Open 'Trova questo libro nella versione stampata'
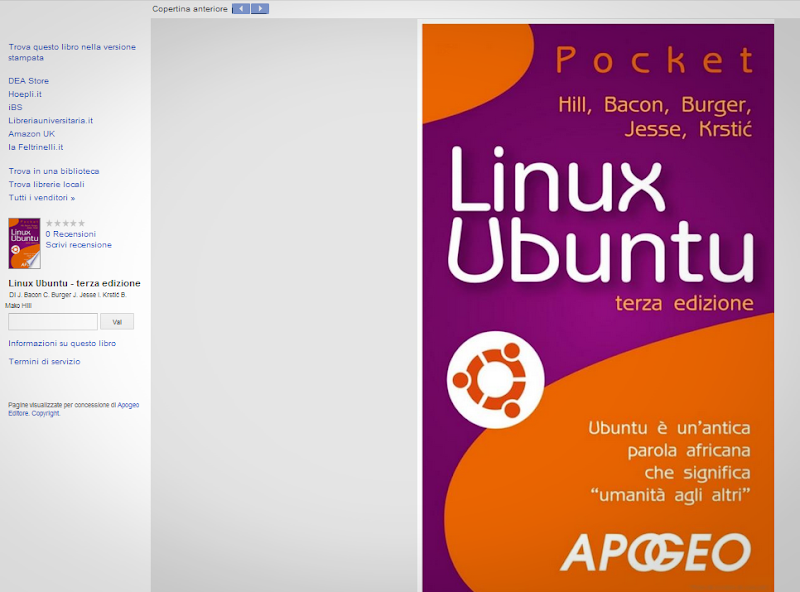800x592 pixels. point(72,52)
